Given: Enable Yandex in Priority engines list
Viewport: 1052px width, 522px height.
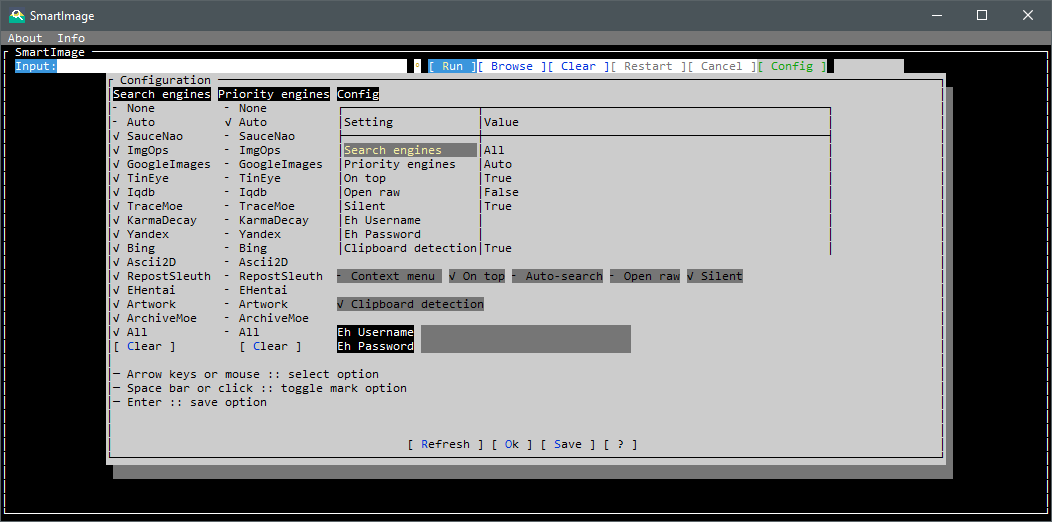Looking at the screenshot, I should tap(253, 234).
